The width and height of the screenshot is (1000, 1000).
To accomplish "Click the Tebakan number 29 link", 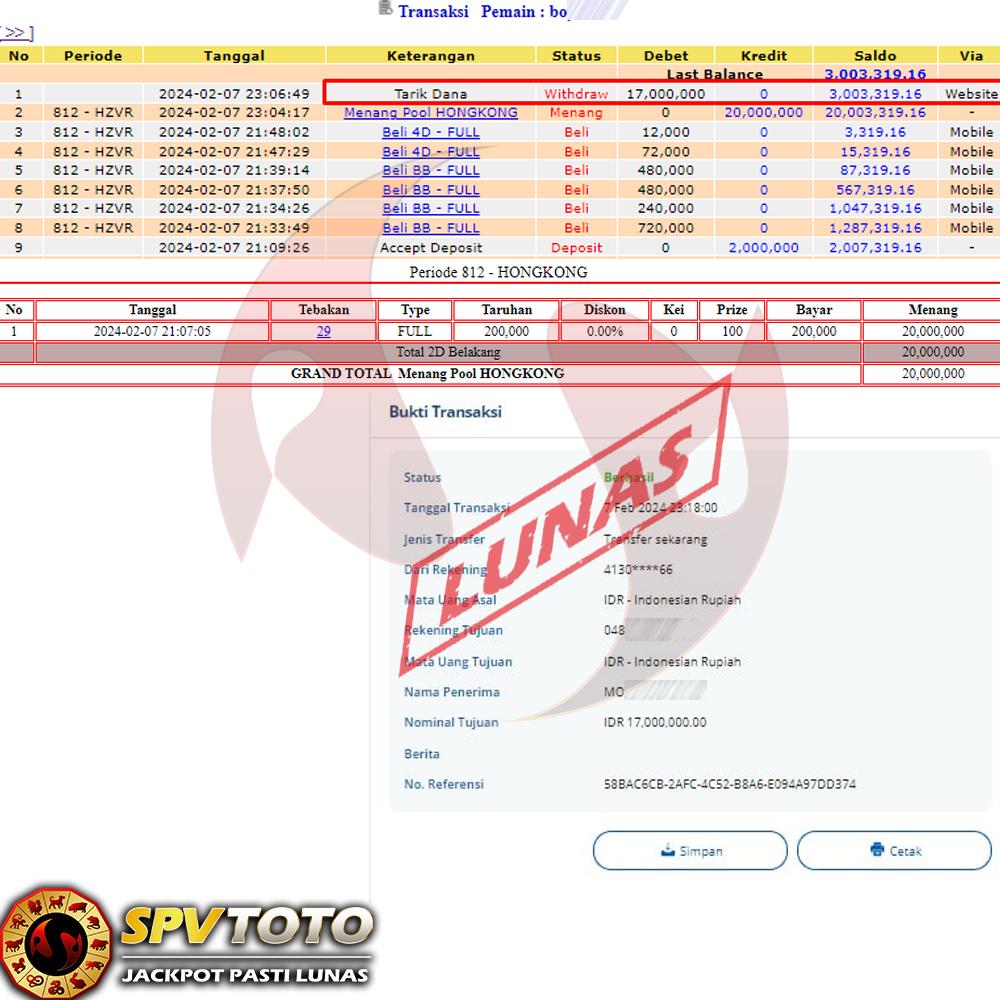I will click(324, 332).
